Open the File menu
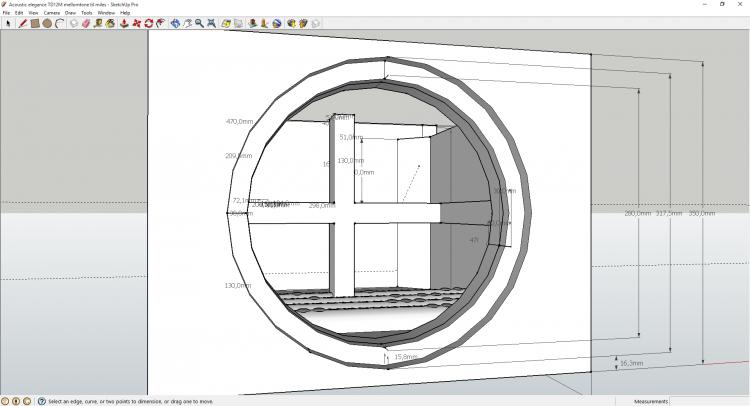 coord(6,12)
